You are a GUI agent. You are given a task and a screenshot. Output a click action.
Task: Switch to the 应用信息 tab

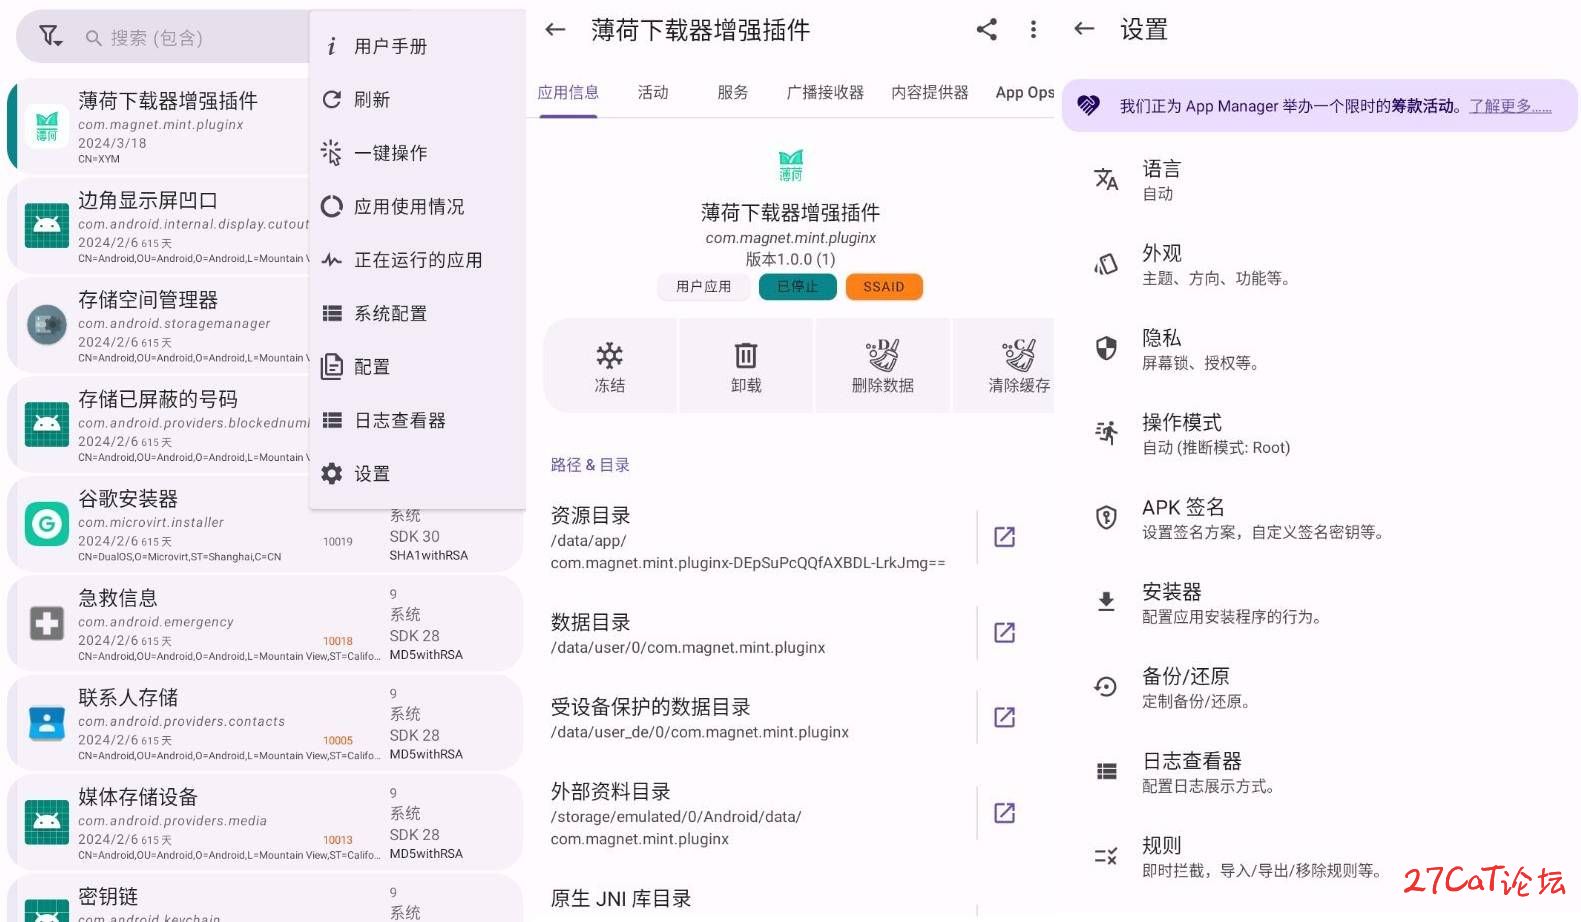tap(568, 93)
